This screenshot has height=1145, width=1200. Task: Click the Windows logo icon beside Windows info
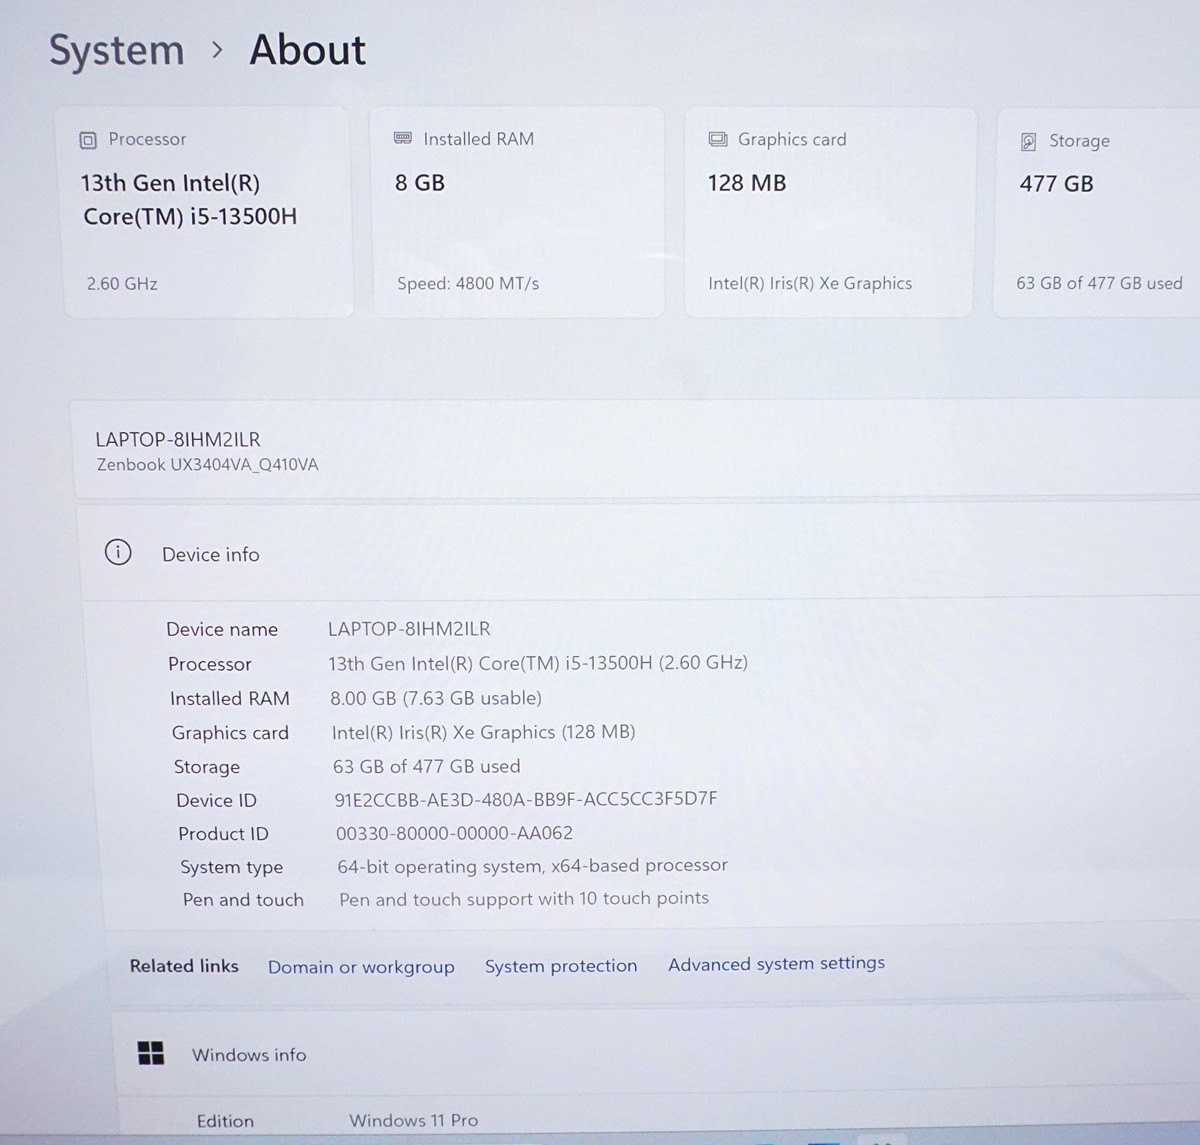tap(151, 1053)
